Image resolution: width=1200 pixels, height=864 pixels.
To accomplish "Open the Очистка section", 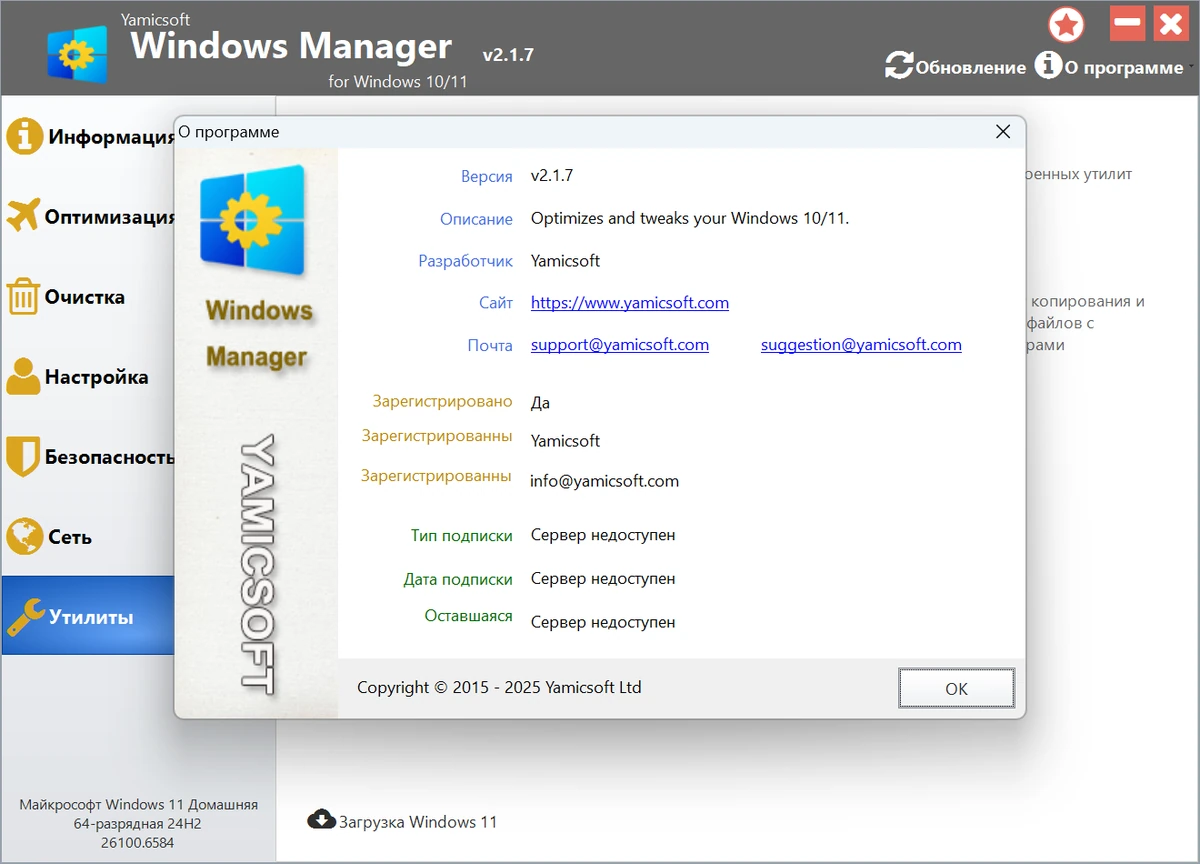I will pyautogui.click(x=88, y=297).
